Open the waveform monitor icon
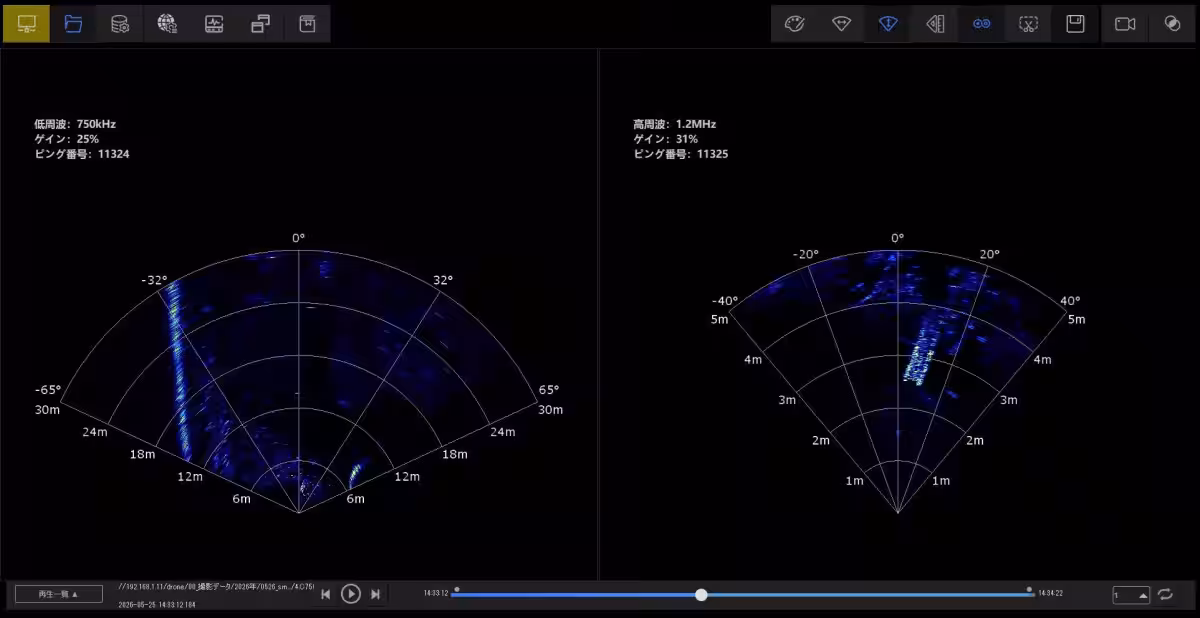Viewport: 1200px width, 618px height. [214, 24]
